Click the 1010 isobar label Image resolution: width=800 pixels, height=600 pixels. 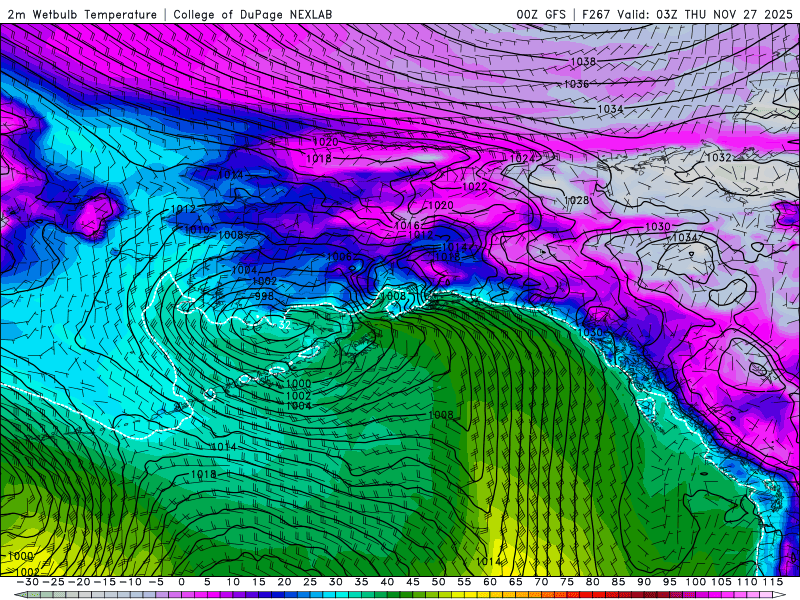196,230
